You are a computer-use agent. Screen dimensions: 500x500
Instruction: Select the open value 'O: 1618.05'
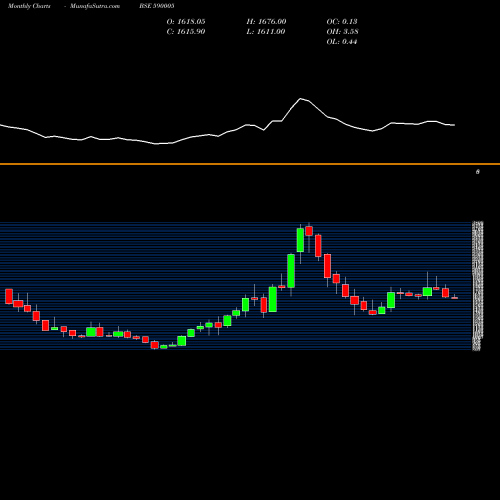pos(186,22)
